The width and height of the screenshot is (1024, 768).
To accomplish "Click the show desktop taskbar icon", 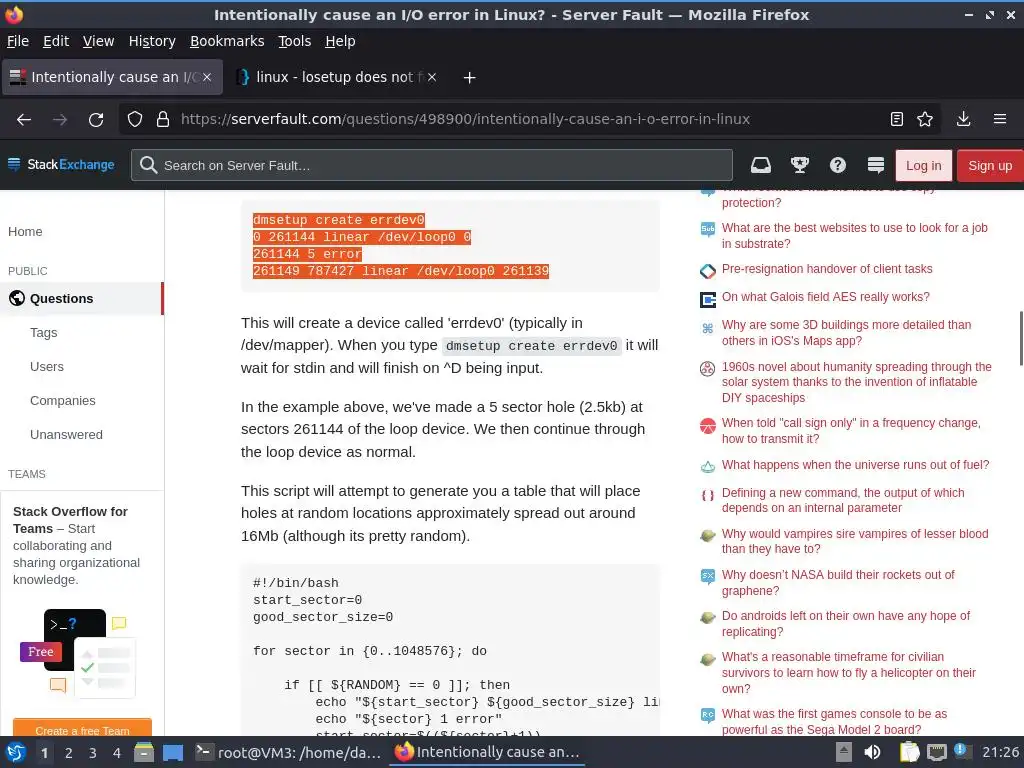I will 173,752.
